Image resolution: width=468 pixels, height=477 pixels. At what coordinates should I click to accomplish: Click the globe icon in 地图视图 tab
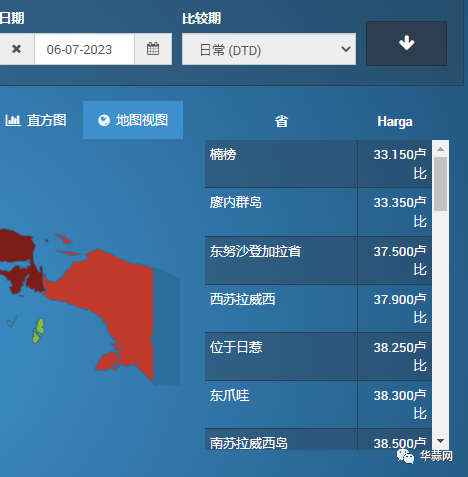tap(104, 120)
